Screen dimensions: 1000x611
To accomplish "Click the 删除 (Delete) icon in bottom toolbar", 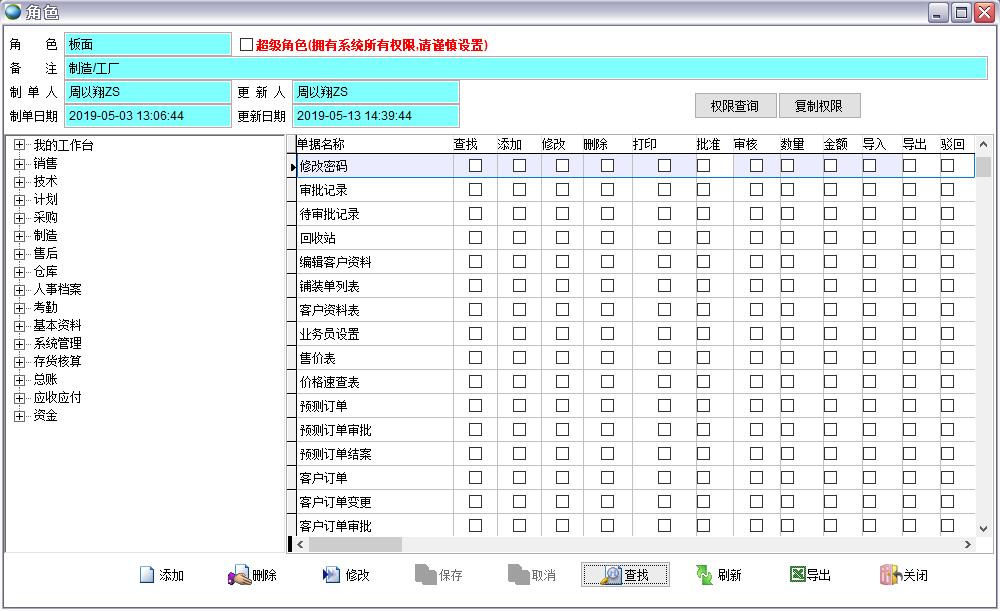I will 239,575.
